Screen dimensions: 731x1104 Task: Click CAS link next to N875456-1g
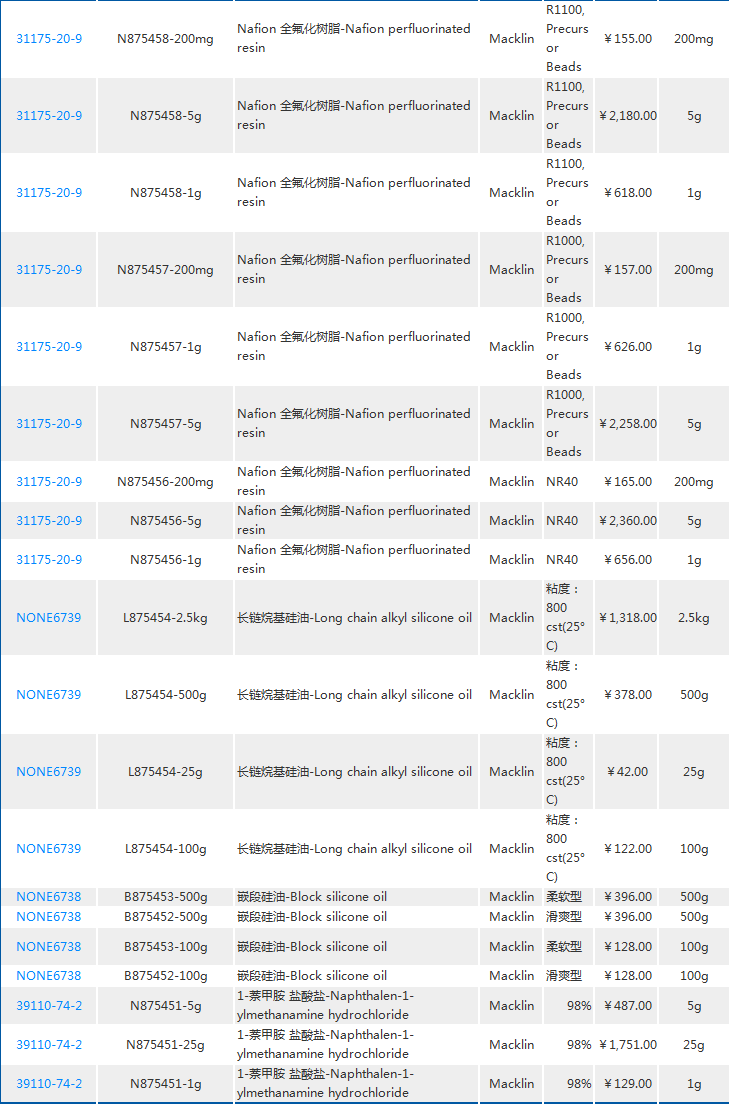(49, 560)
